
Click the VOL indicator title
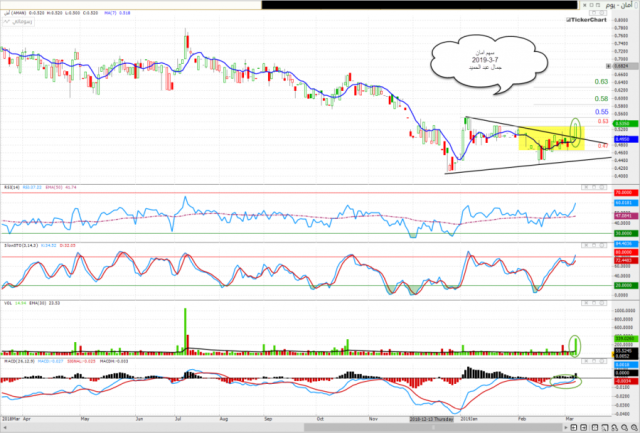pyautogui.click(x=8, y=303)
